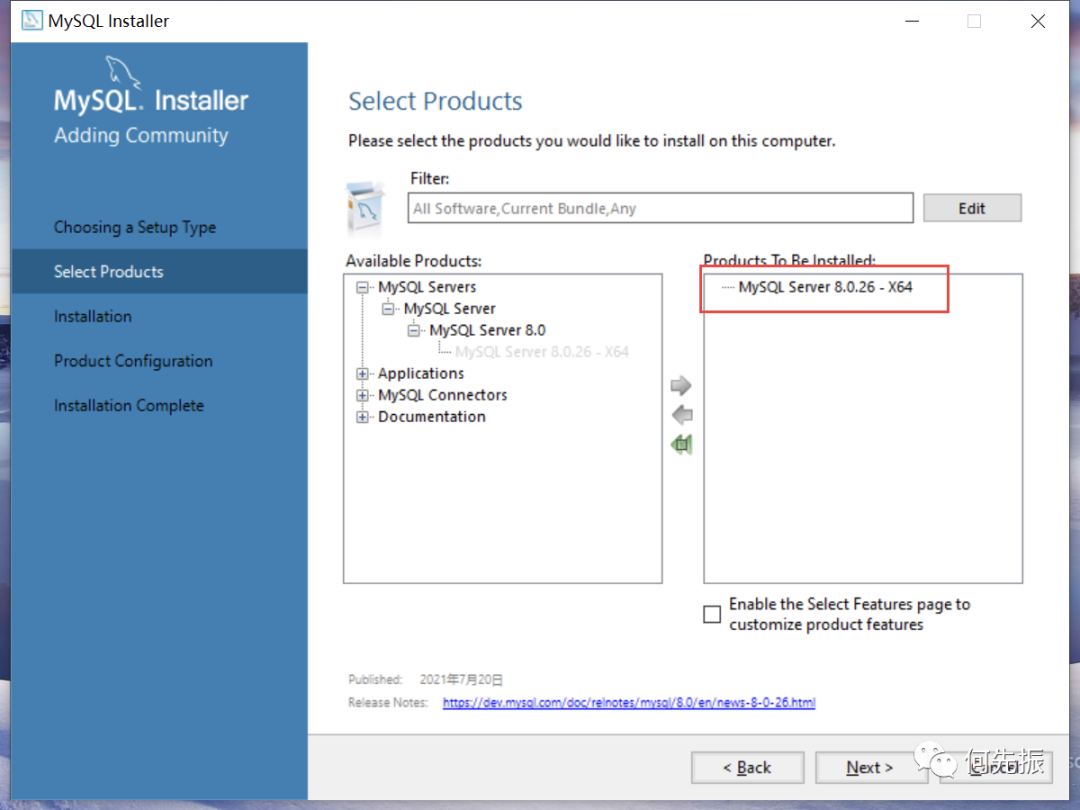This screenshot has height=810, width=1080.
Task: Click the Next button
Action: (871, 767)
